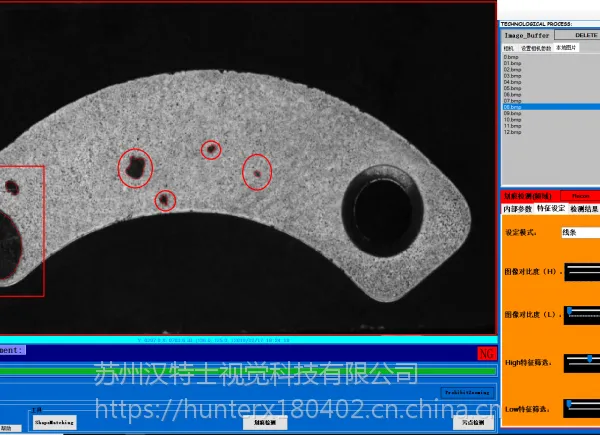Viewport: 600px width, 435px height.
Task: Adjust the 图像对比度 (H) slider
Action: click(x=582, y=272)
